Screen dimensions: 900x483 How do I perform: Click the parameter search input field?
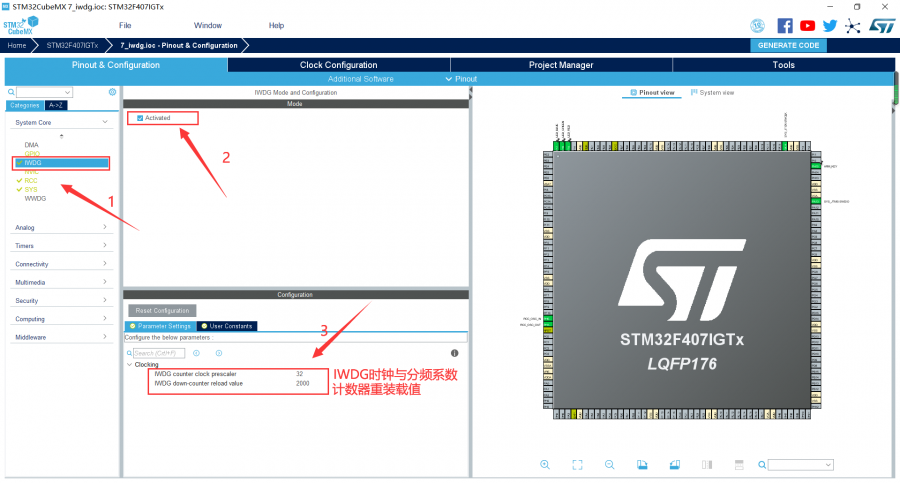click(158, 353)
